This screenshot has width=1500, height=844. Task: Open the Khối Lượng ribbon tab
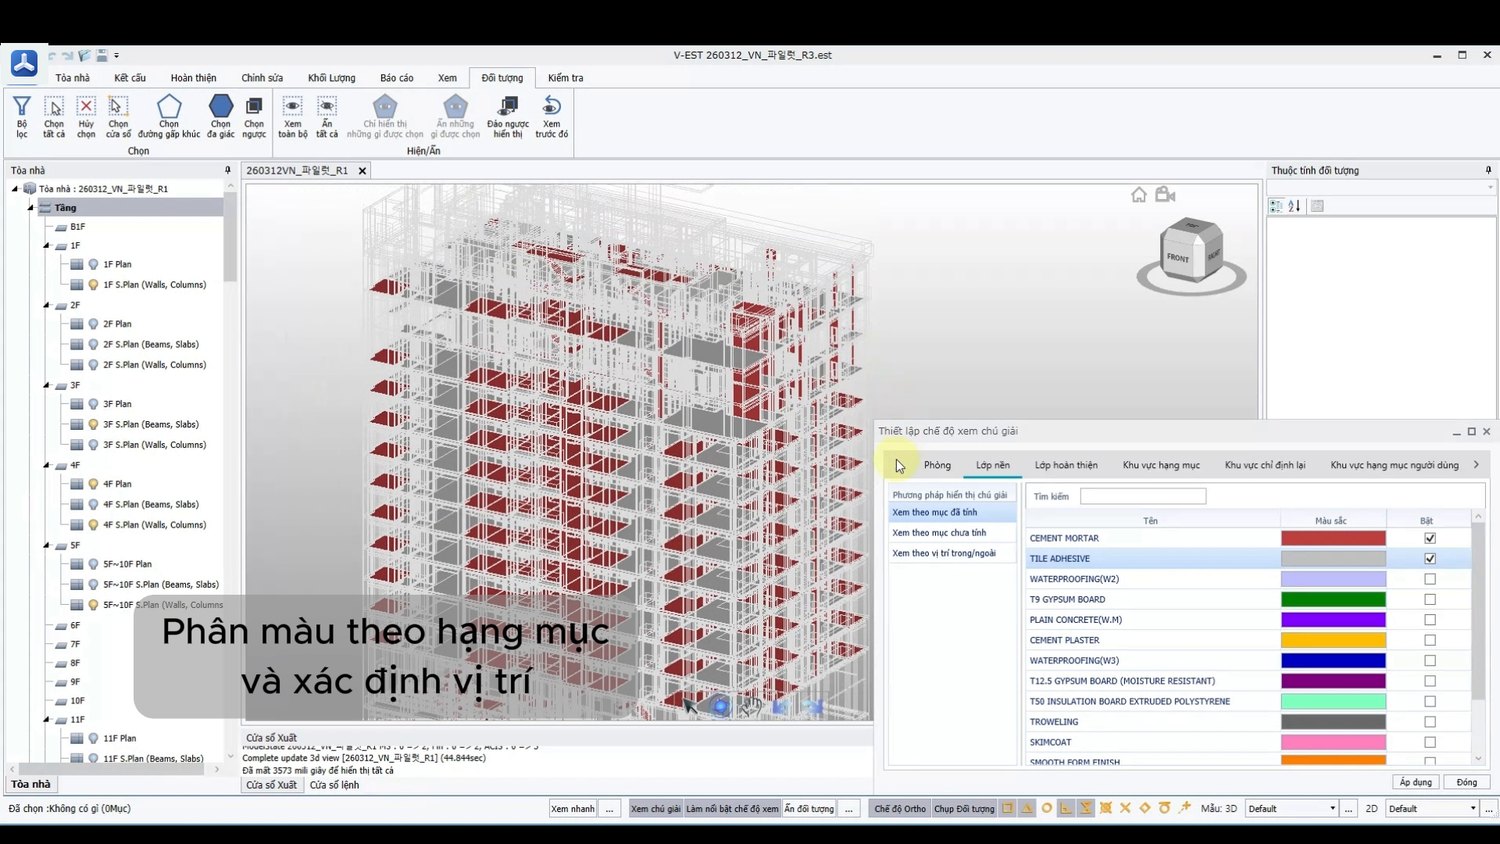331,78
